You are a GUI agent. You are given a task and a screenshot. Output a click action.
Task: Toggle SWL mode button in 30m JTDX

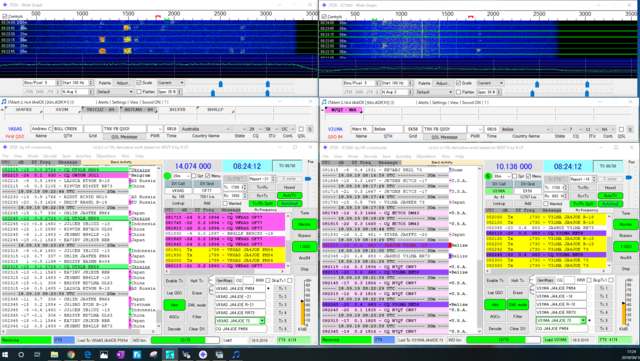(x=517, y=305)
